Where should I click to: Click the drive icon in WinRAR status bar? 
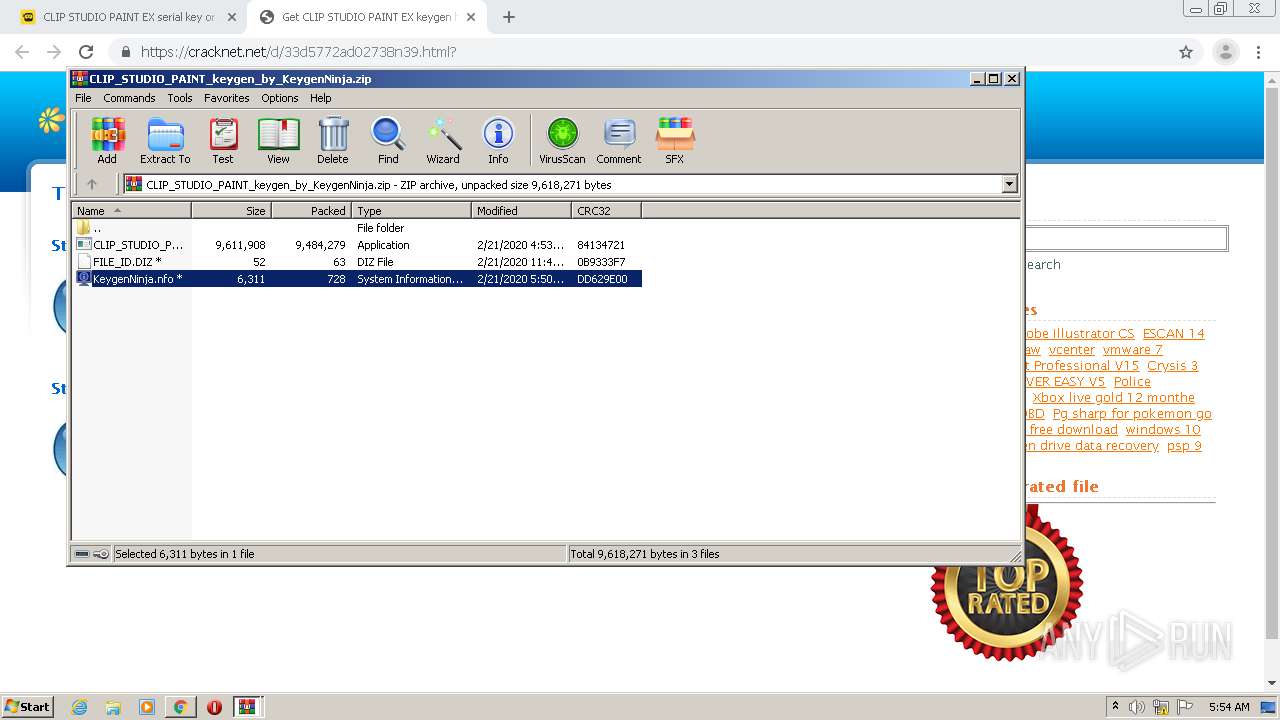82,553
